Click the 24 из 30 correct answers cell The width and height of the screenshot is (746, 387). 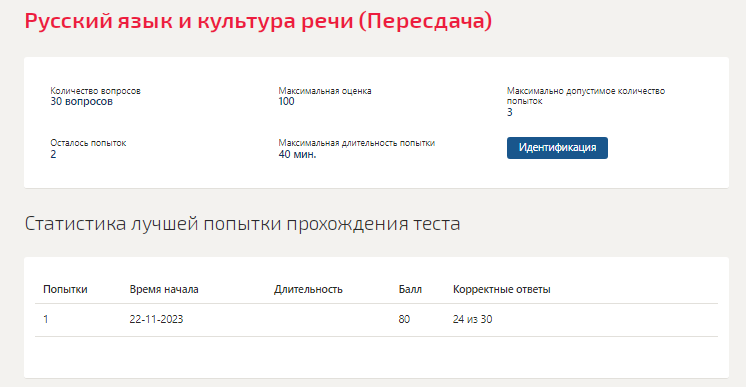[472, 319]
